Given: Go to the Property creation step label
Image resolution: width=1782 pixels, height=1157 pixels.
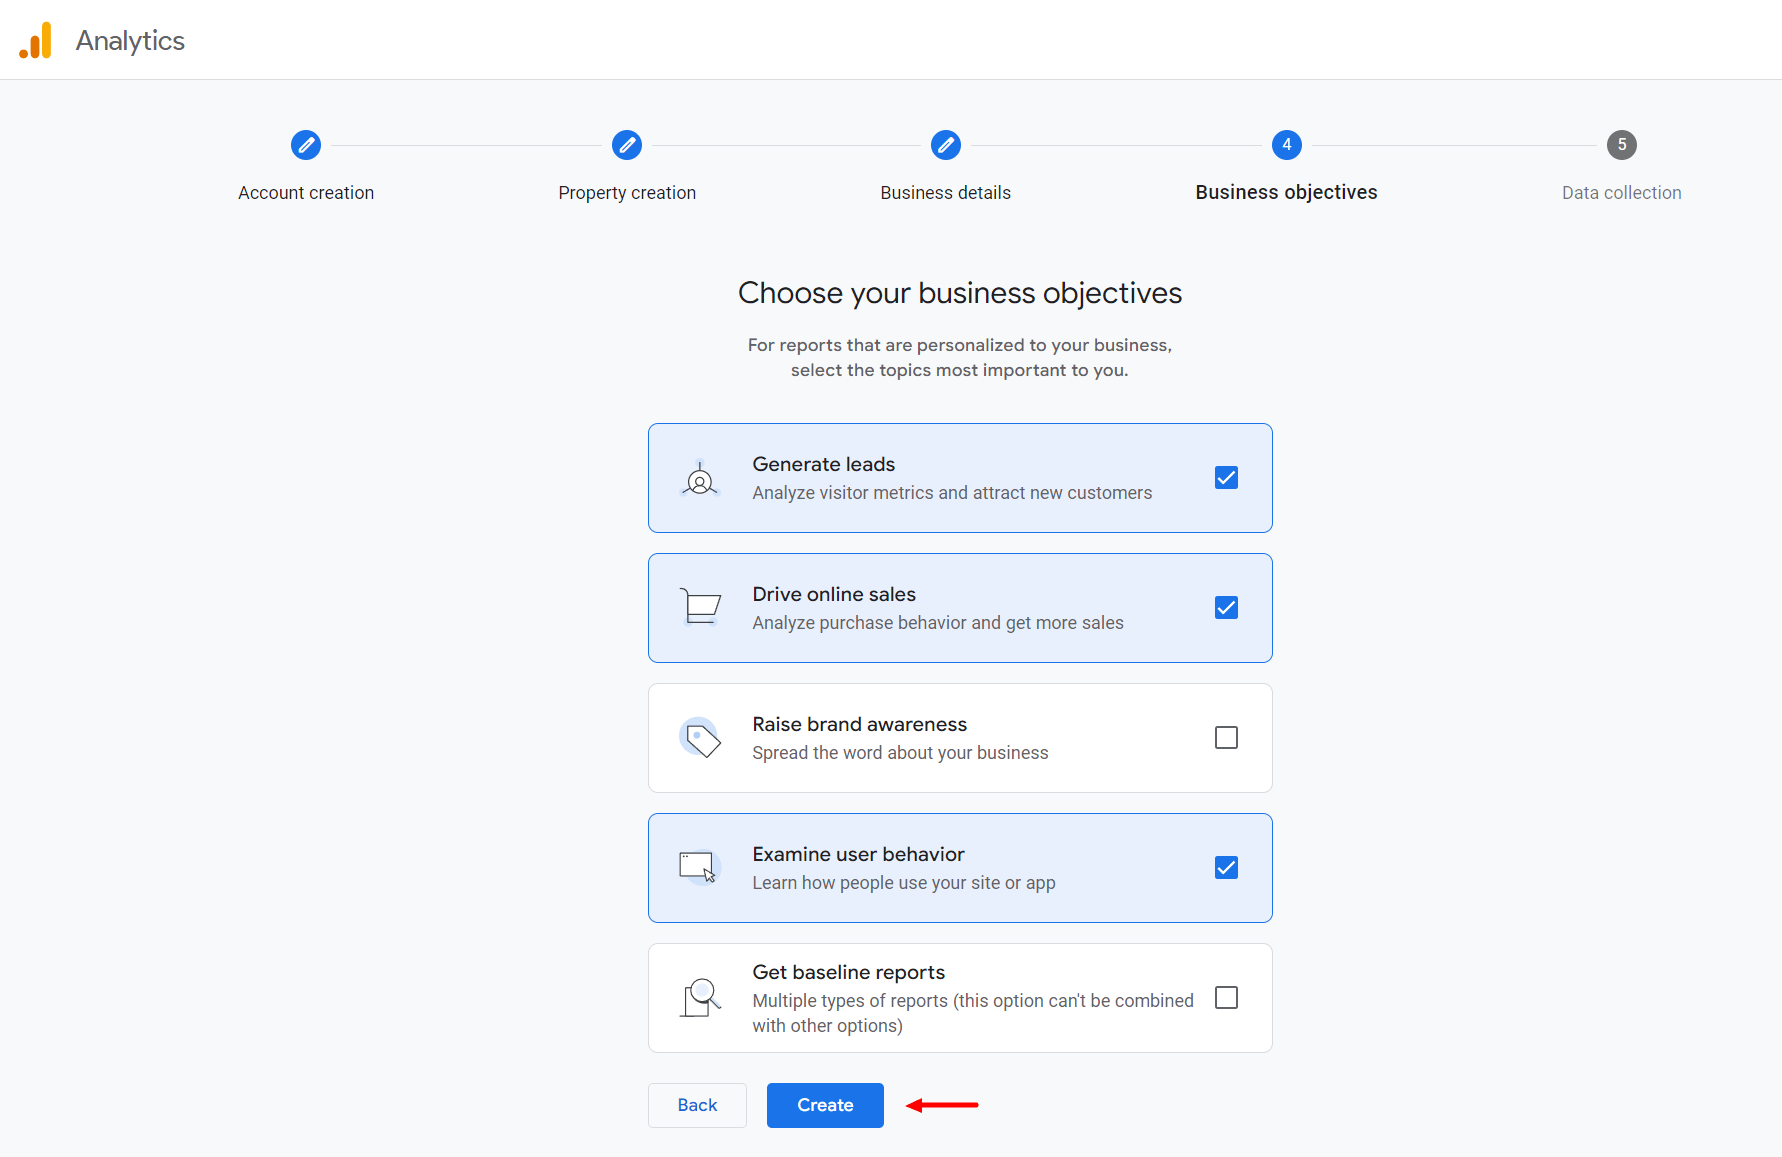Looking at the screenshot, I should [x=627, y=193].
